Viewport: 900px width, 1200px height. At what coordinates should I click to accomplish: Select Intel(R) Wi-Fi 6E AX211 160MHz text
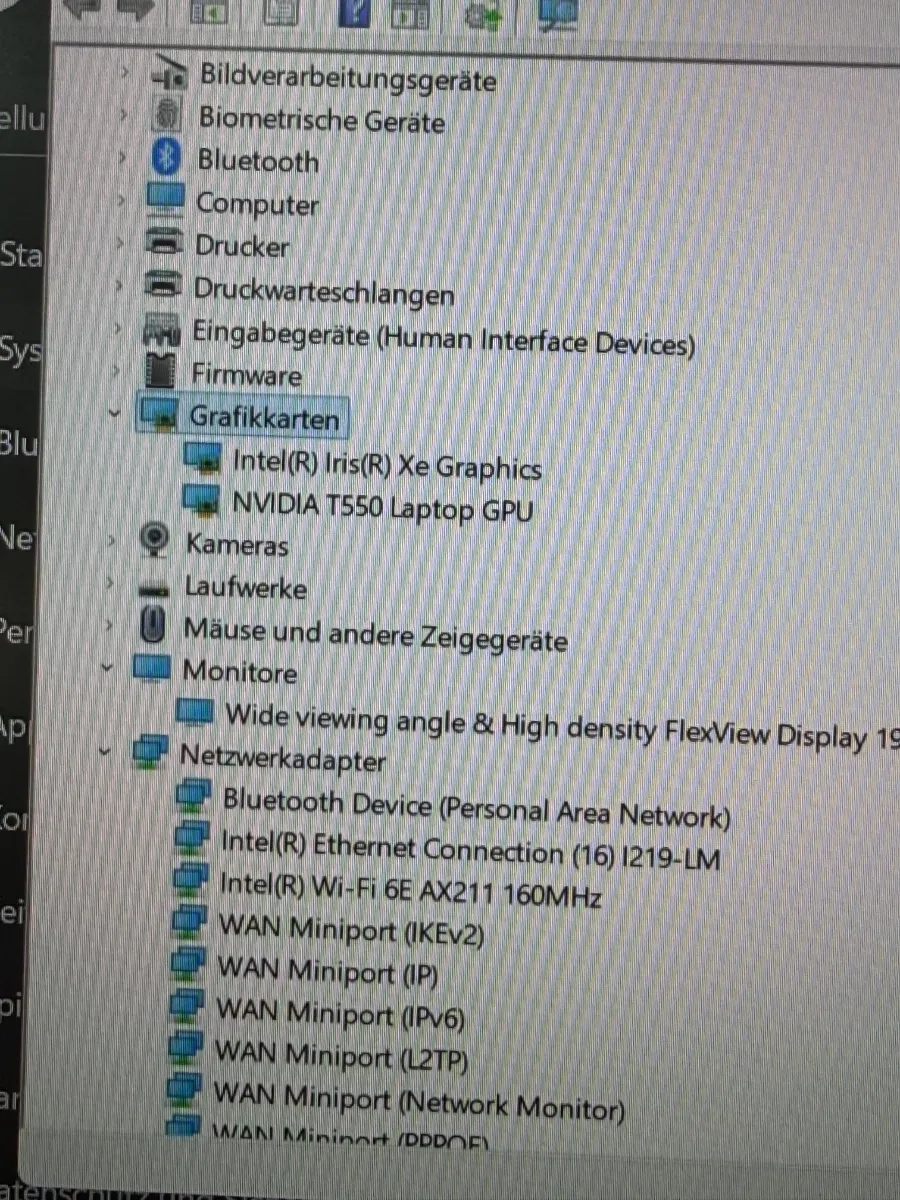(x=410, y=889)
